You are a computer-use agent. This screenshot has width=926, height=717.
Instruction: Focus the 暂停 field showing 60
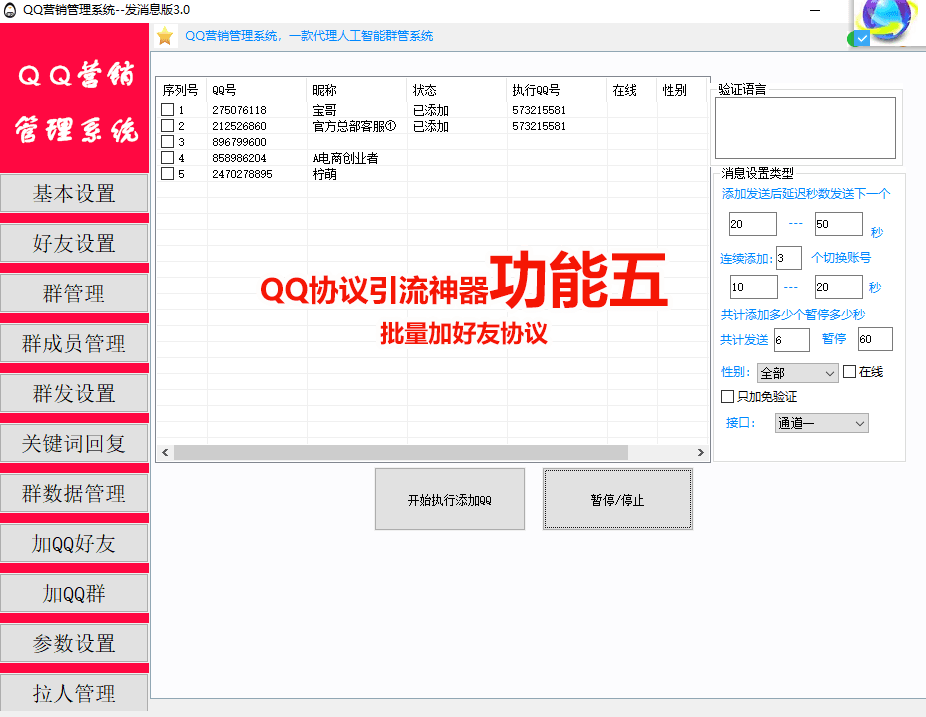click(x=875, y=339)
